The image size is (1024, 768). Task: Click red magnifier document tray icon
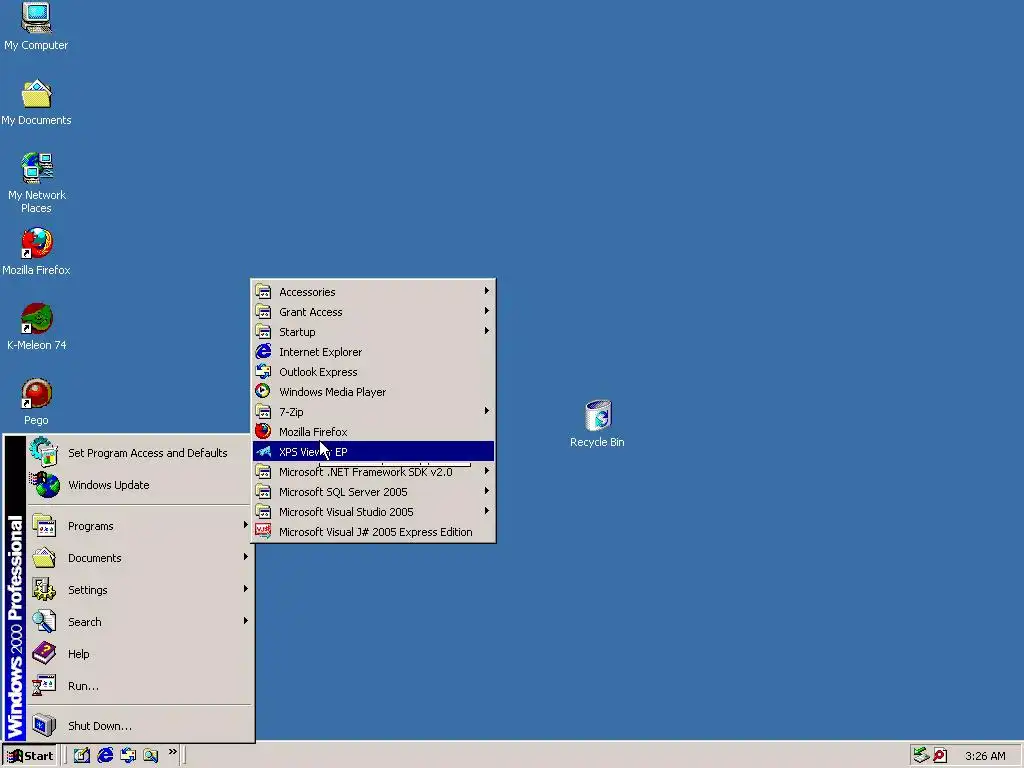940,756
